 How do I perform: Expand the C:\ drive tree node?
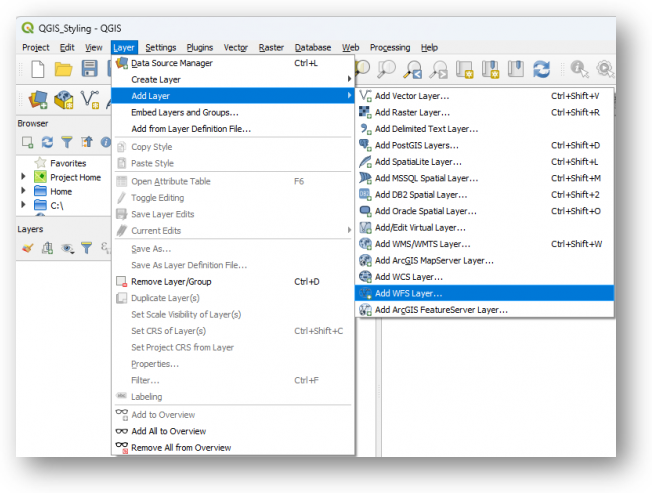[23, 205]
